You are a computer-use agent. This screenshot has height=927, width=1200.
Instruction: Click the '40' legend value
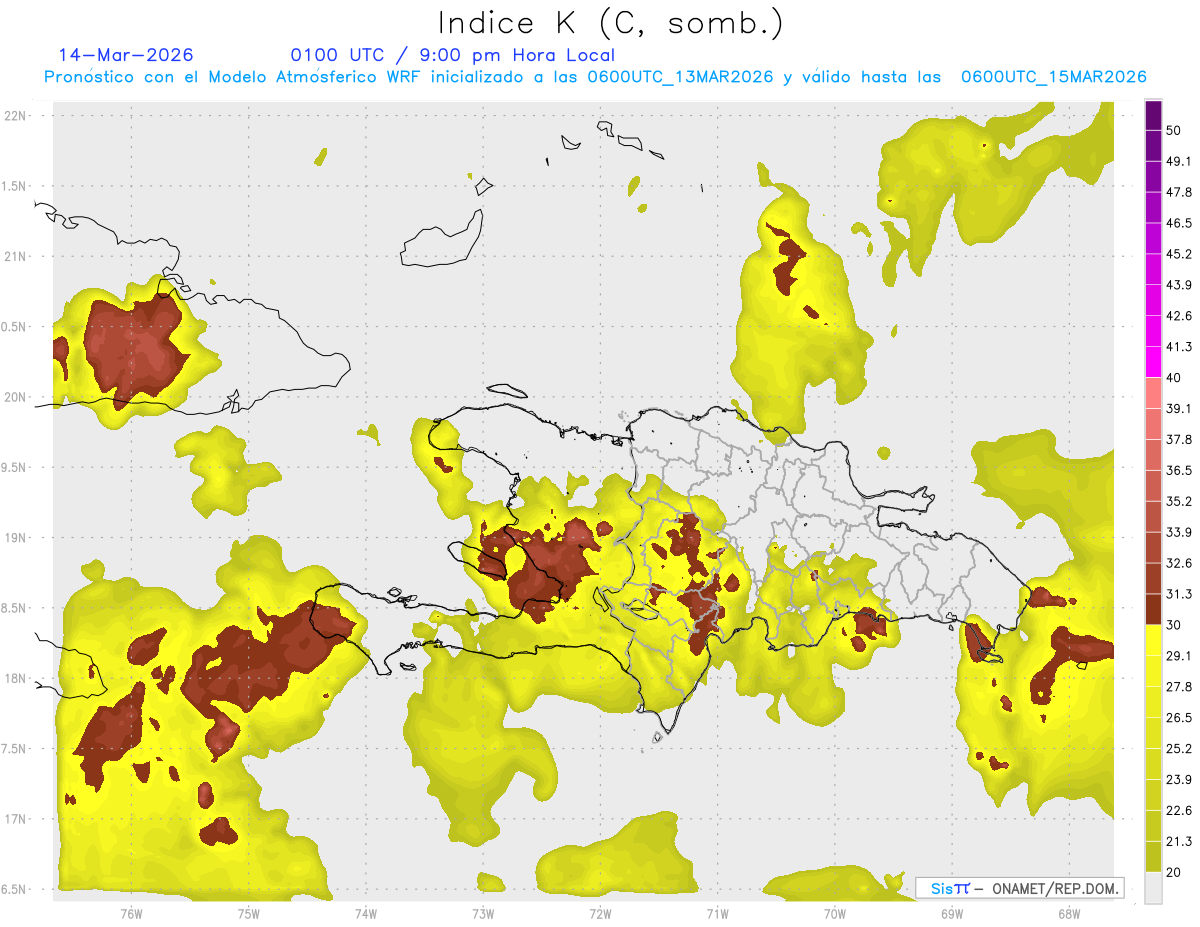(x=1174, y=378)
